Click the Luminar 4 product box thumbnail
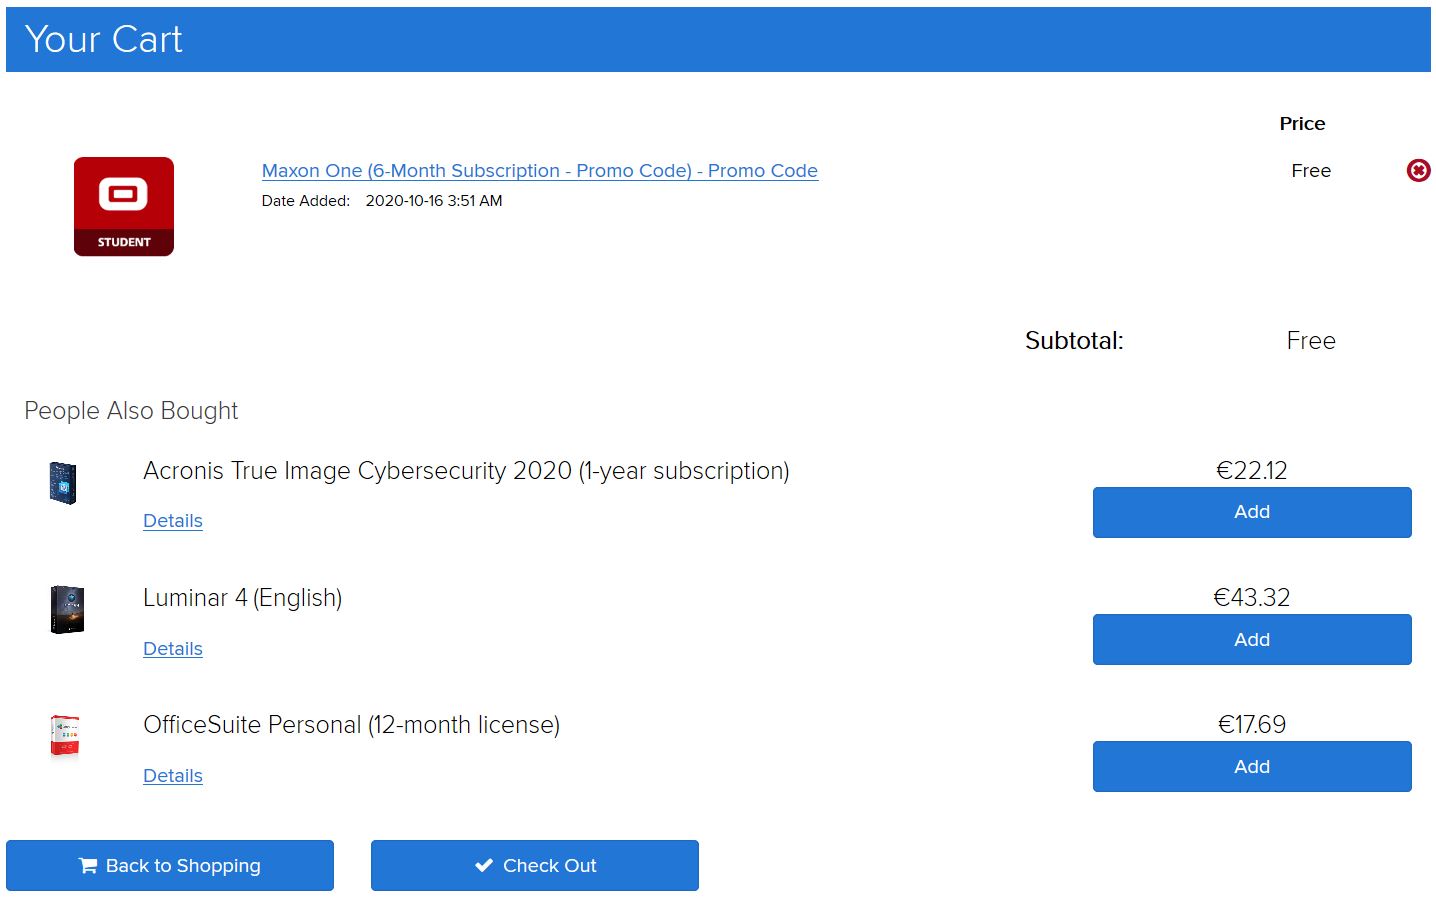1436x903 pixels. coord(67,610)
